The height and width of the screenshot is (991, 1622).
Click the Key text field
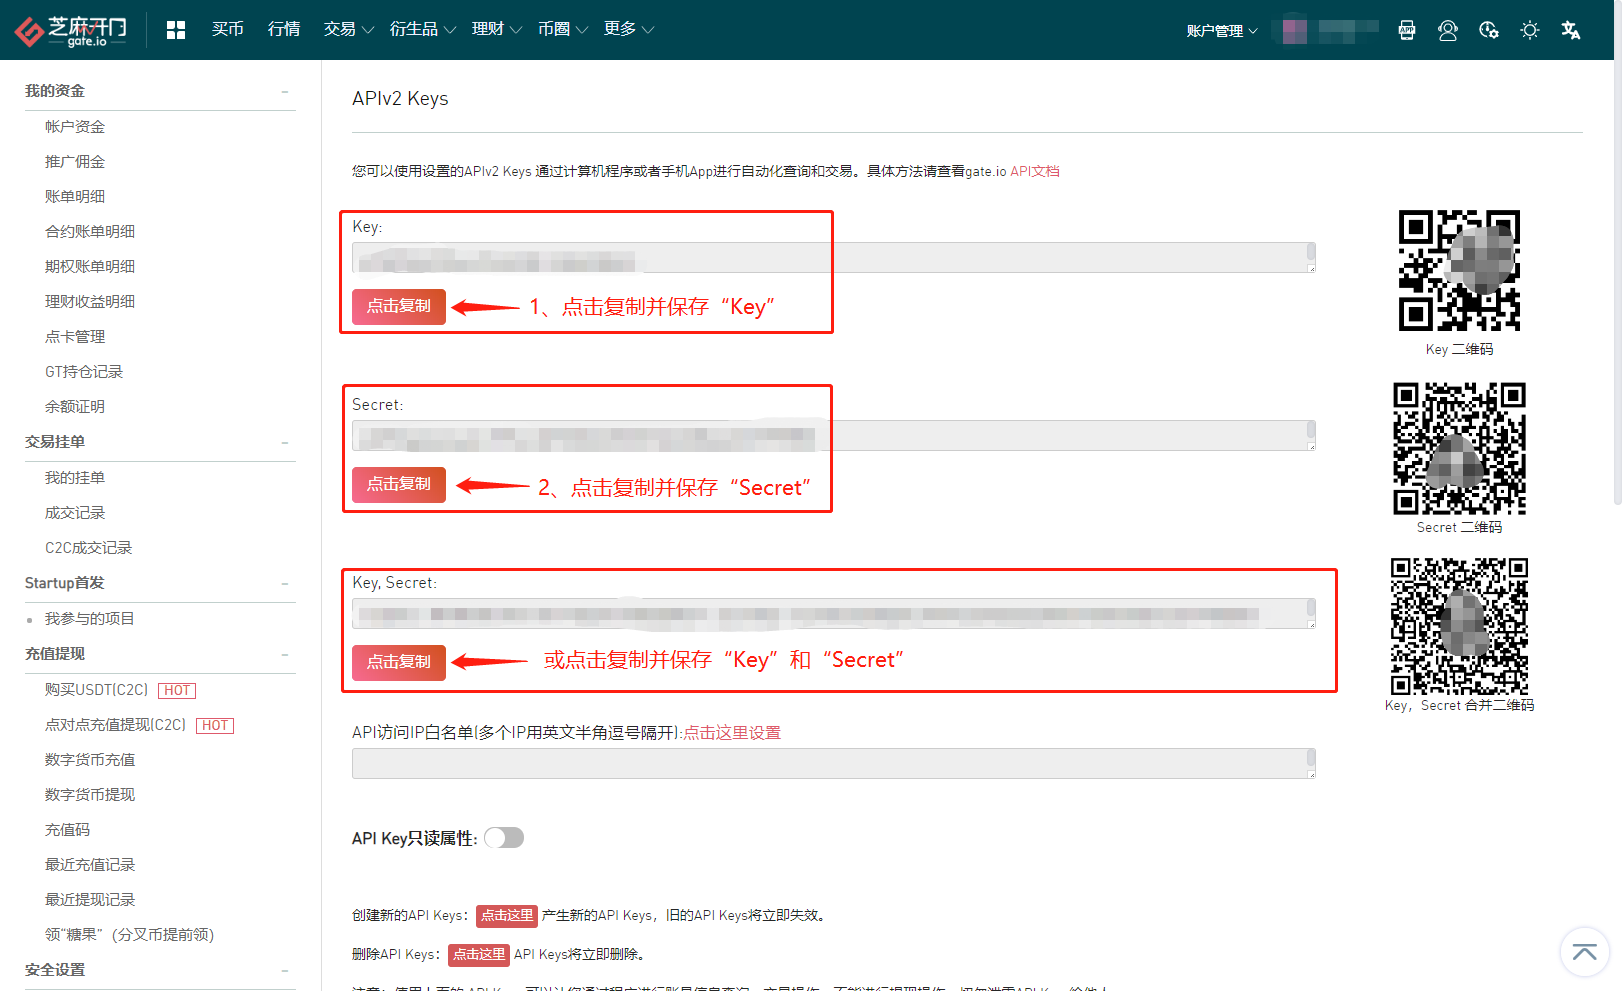click(x=834, y=257)
